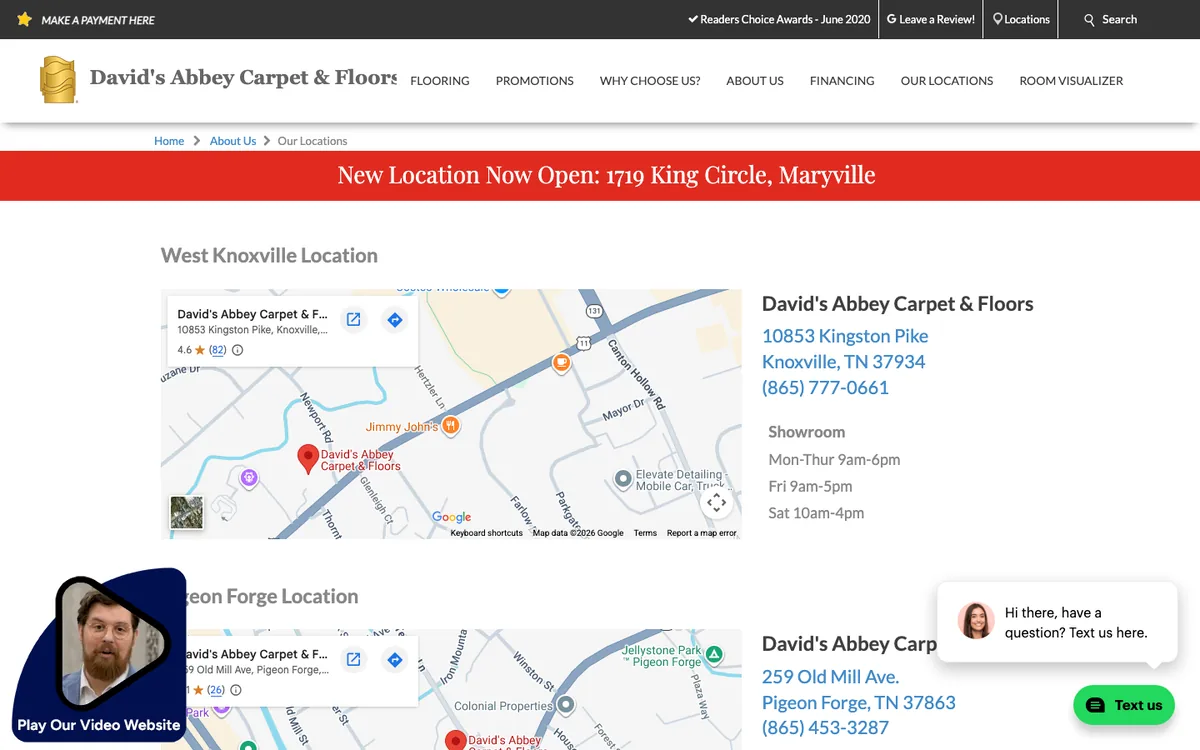
Task: Open the FLOORING menu
Action: point(440,81)
